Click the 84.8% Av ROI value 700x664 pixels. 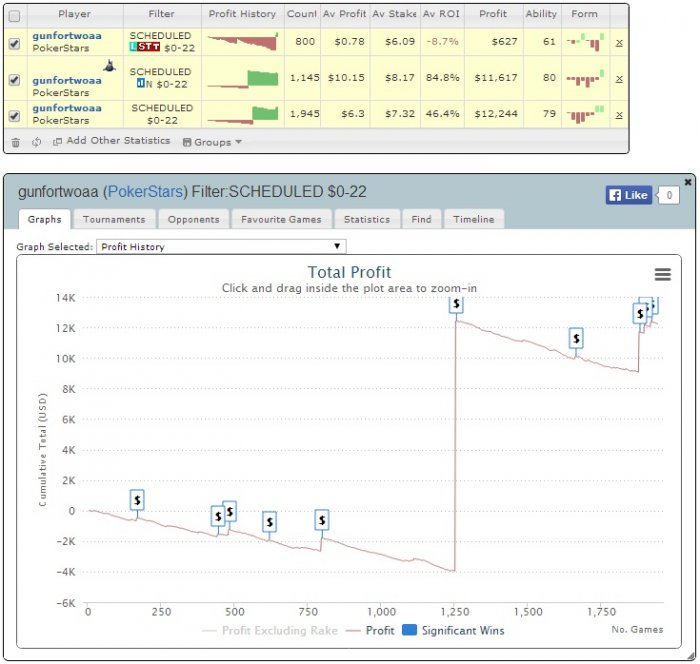coord(442,78)
